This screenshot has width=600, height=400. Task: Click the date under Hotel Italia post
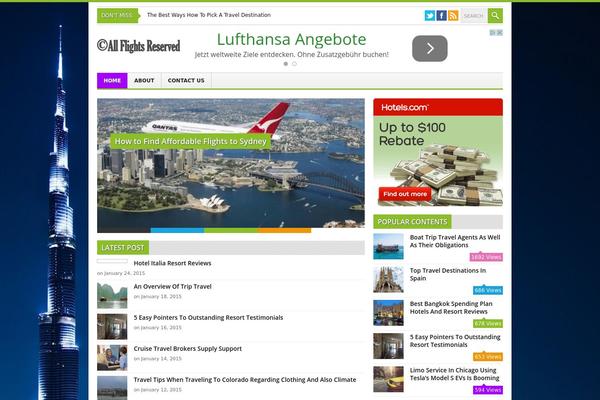tap(121, 273)
